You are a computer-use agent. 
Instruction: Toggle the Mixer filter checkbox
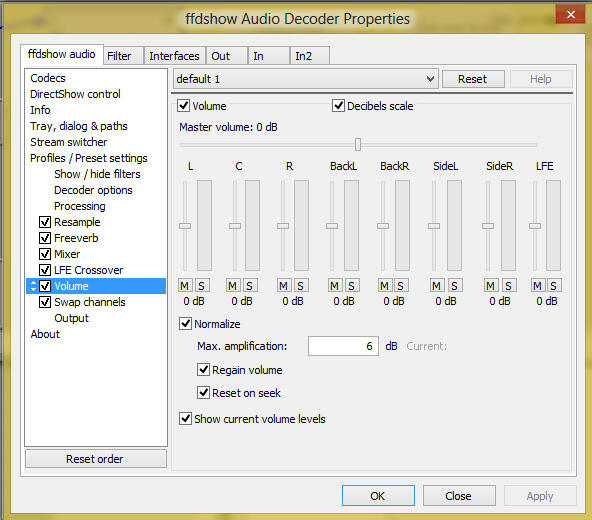(45, 254)
